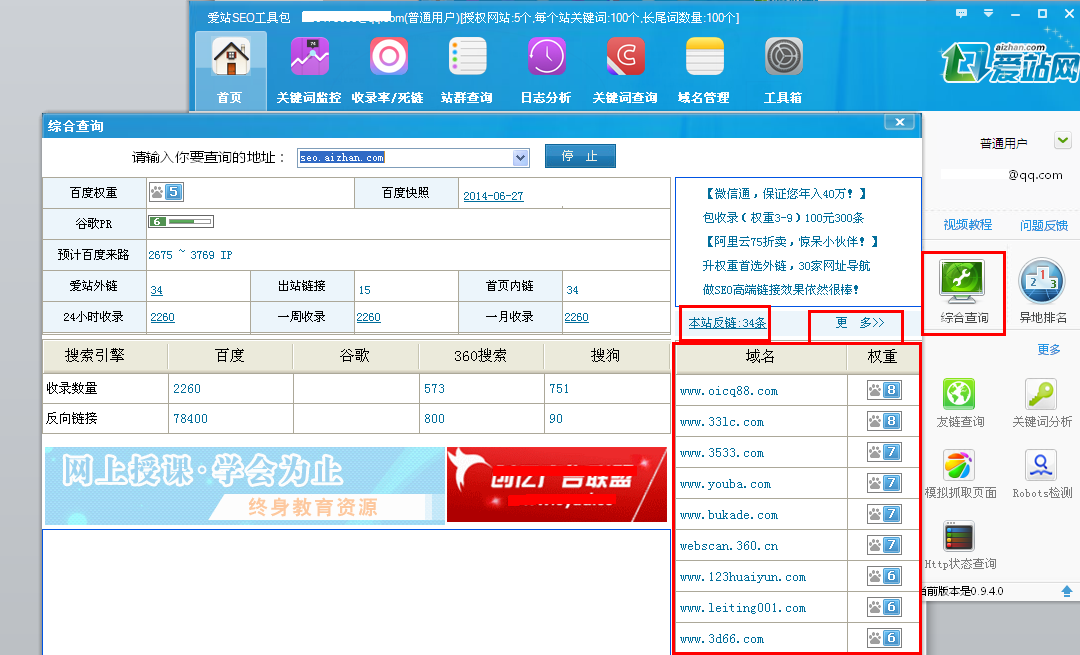Open 视频教程 link
This screenshot has height=655, width=1080.
(968, 225)
